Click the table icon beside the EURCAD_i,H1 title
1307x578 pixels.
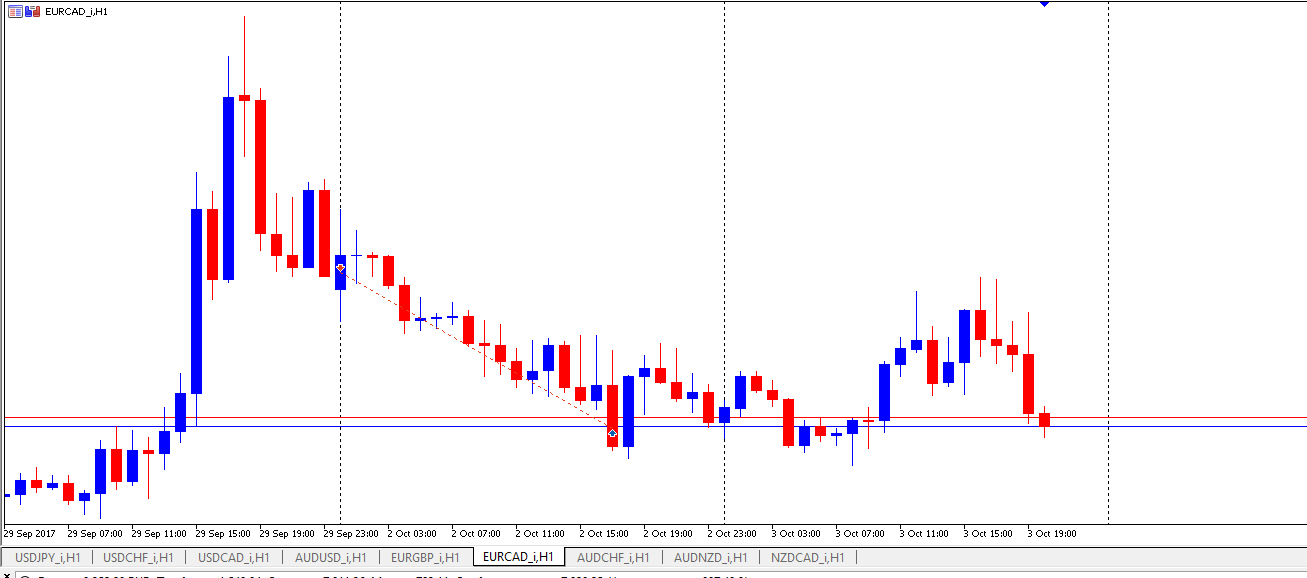point(14,11)
